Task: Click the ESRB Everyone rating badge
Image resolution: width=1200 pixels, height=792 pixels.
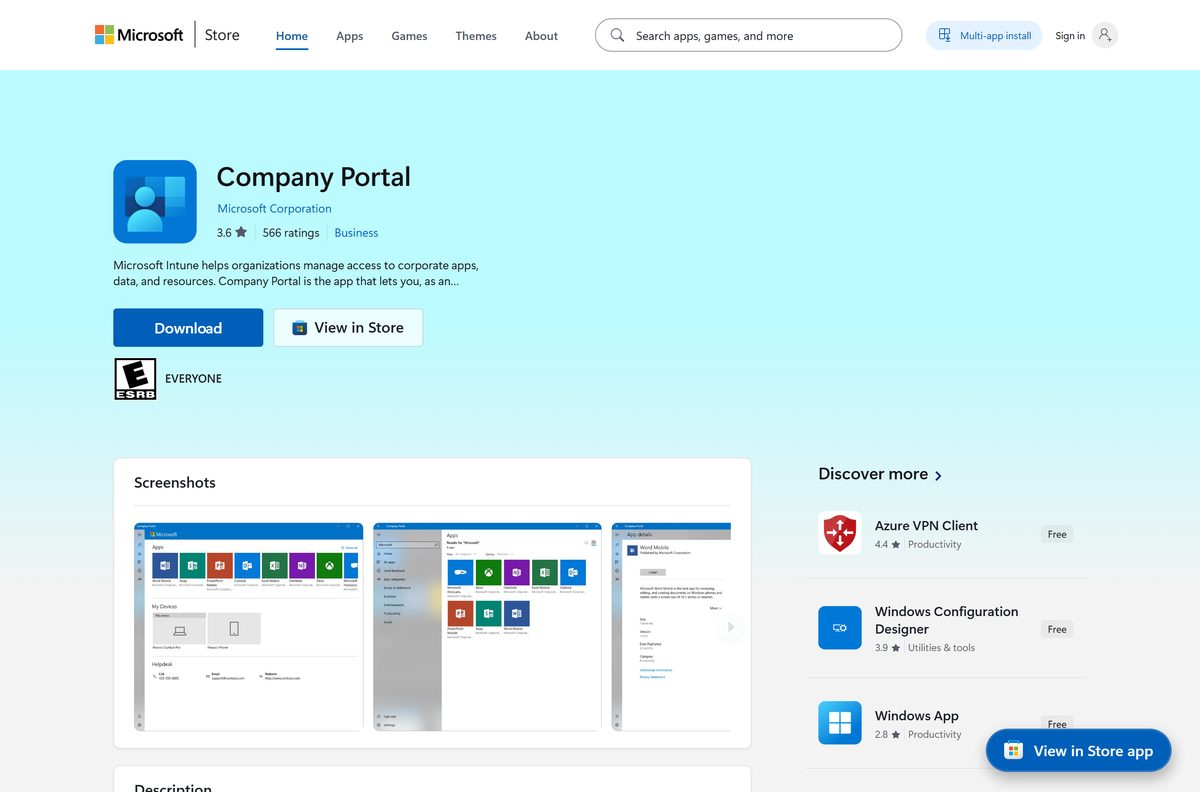Action: coord(135,379)
